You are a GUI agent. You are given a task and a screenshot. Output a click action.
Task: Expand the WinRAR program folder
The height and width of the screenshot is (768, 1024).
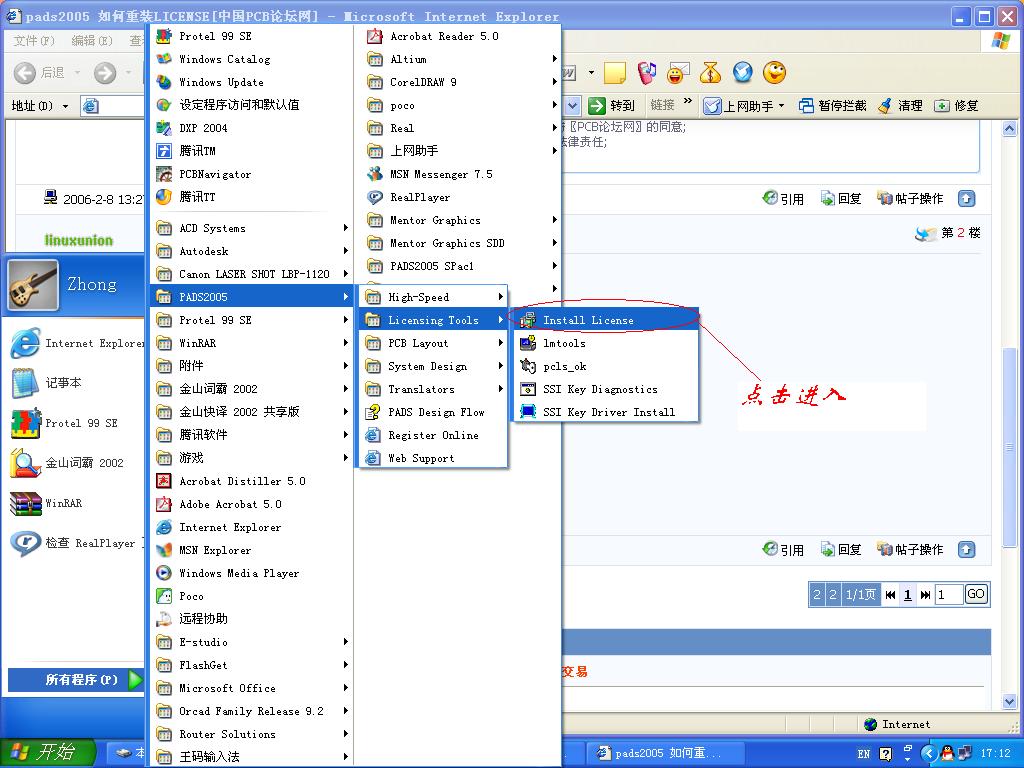click(251, 343)
